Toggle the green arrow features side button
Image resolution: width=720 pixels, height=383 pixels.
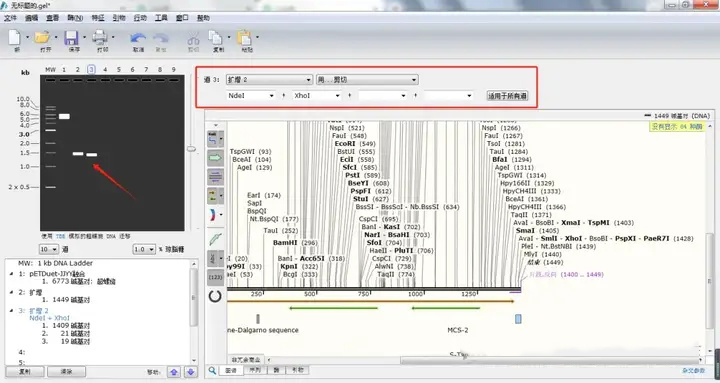point(215,158)
